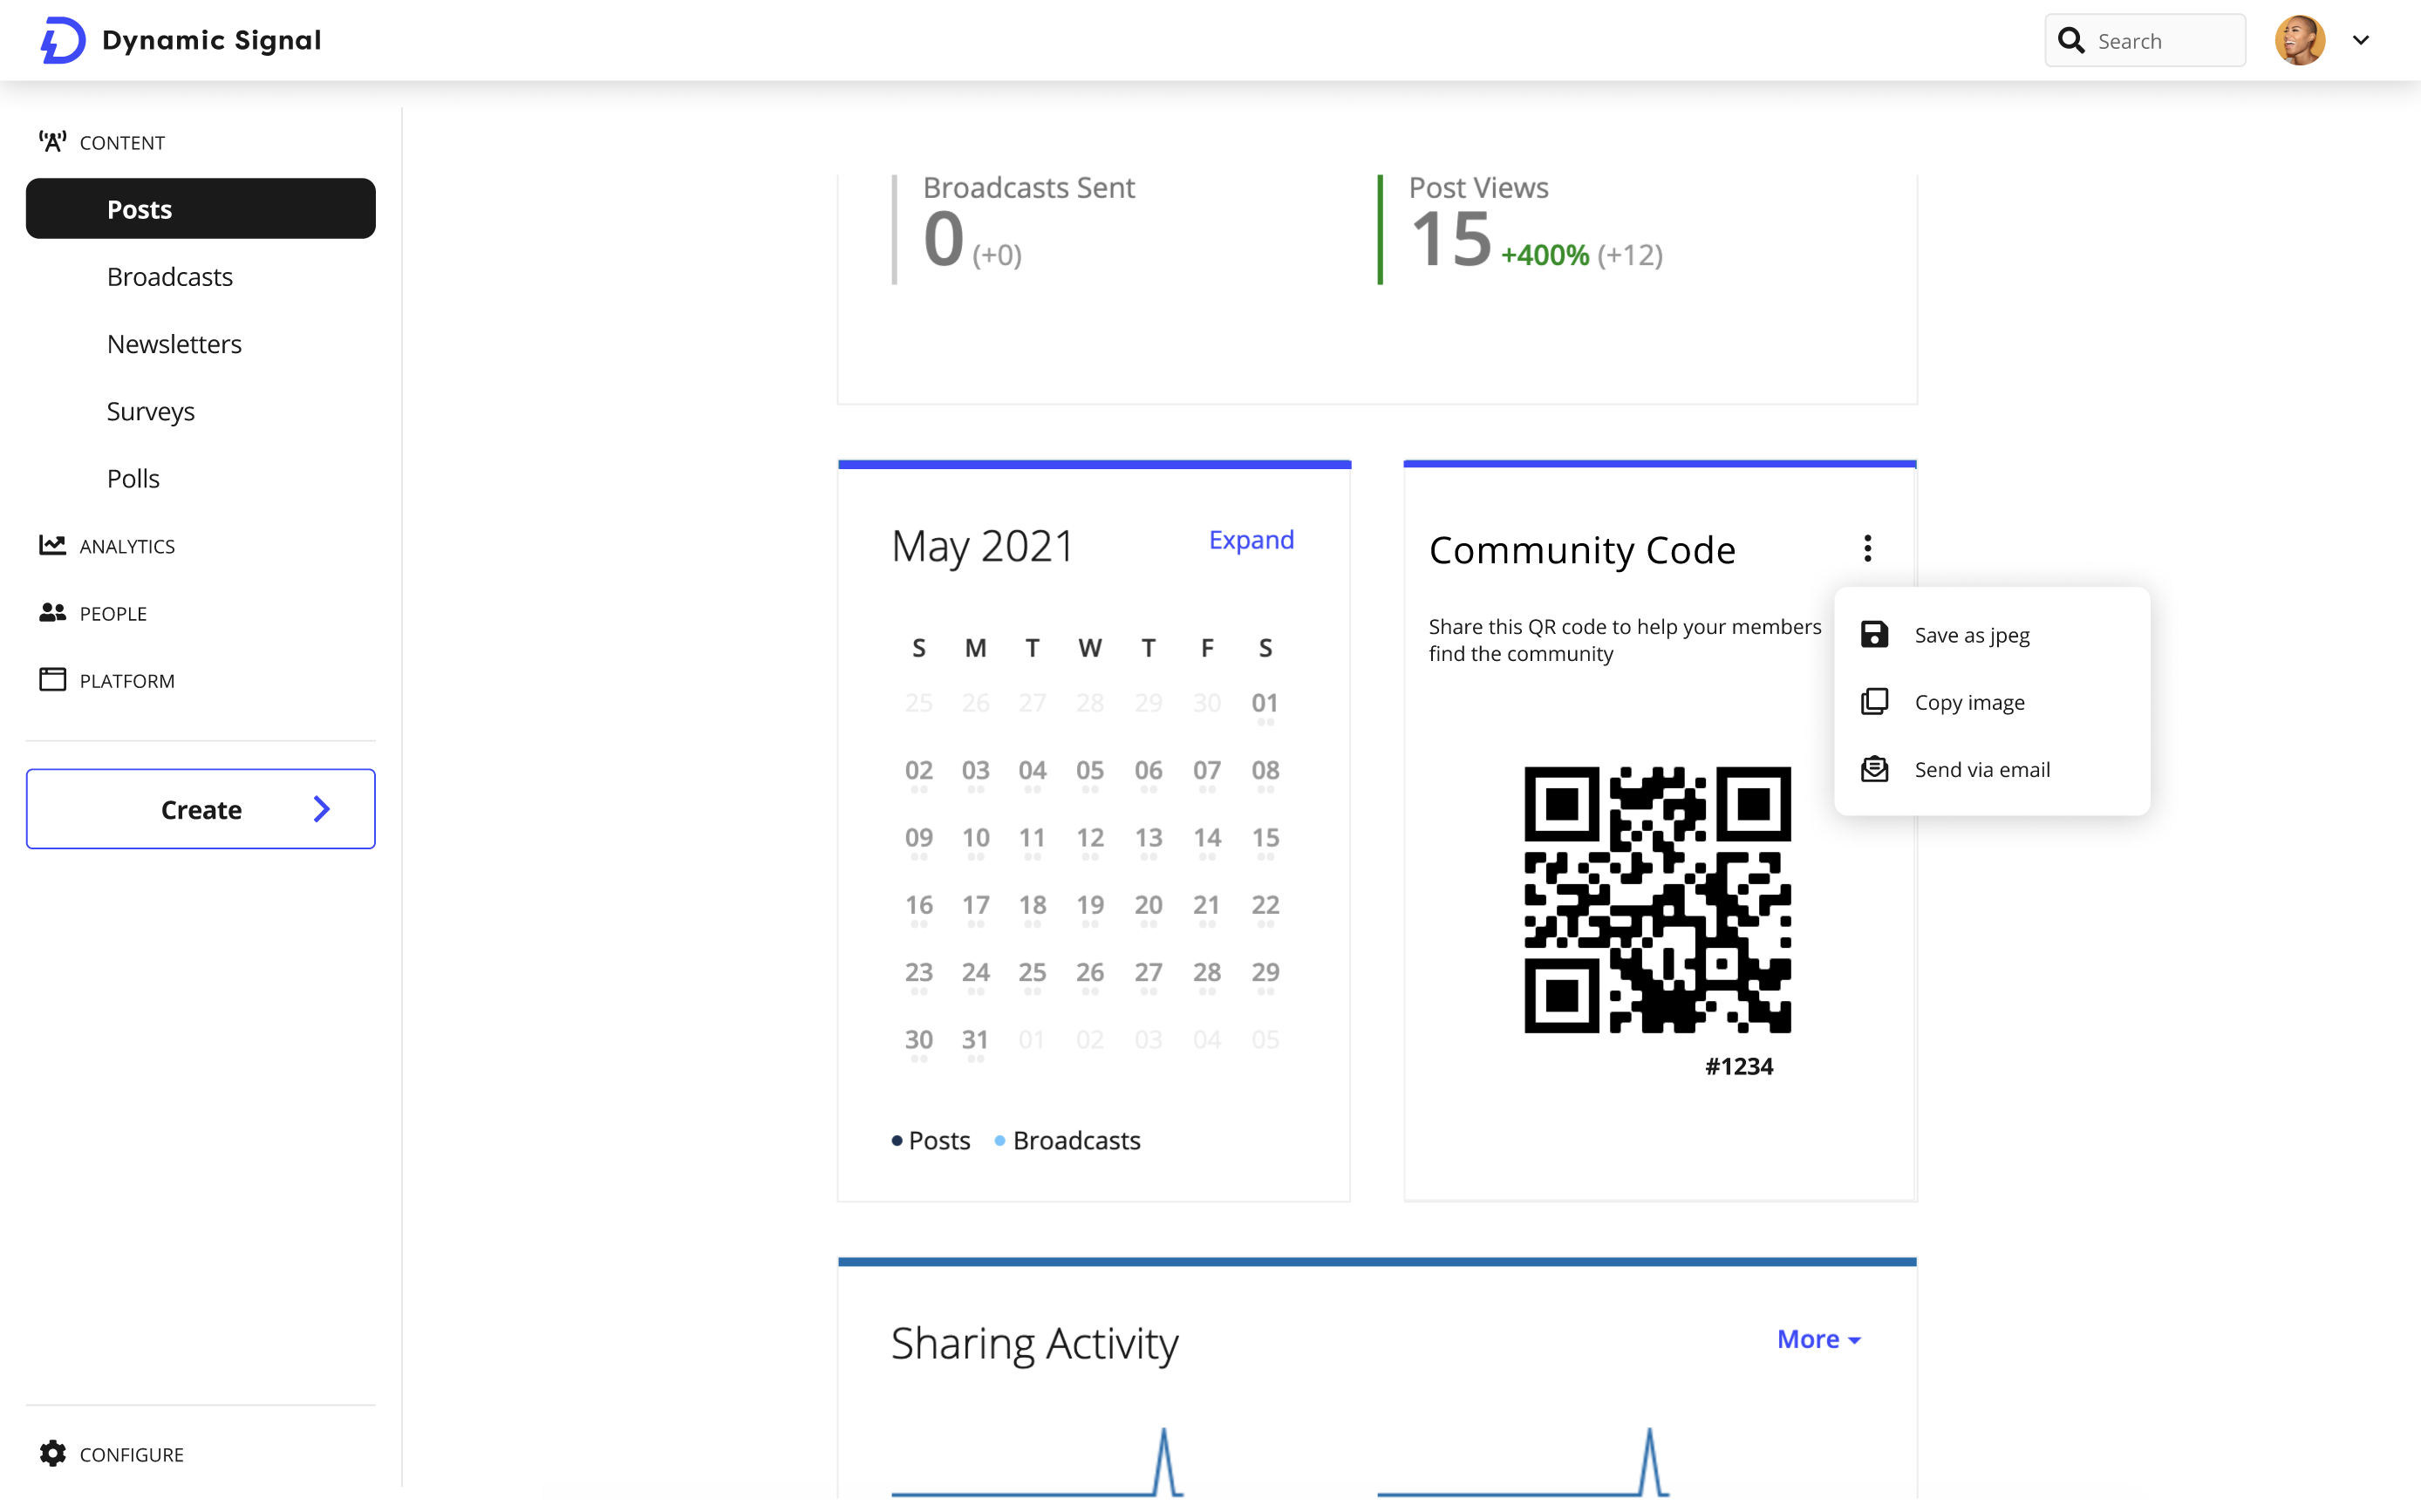Click the Dynamic Signal brand name

click(x=212, y=40)
